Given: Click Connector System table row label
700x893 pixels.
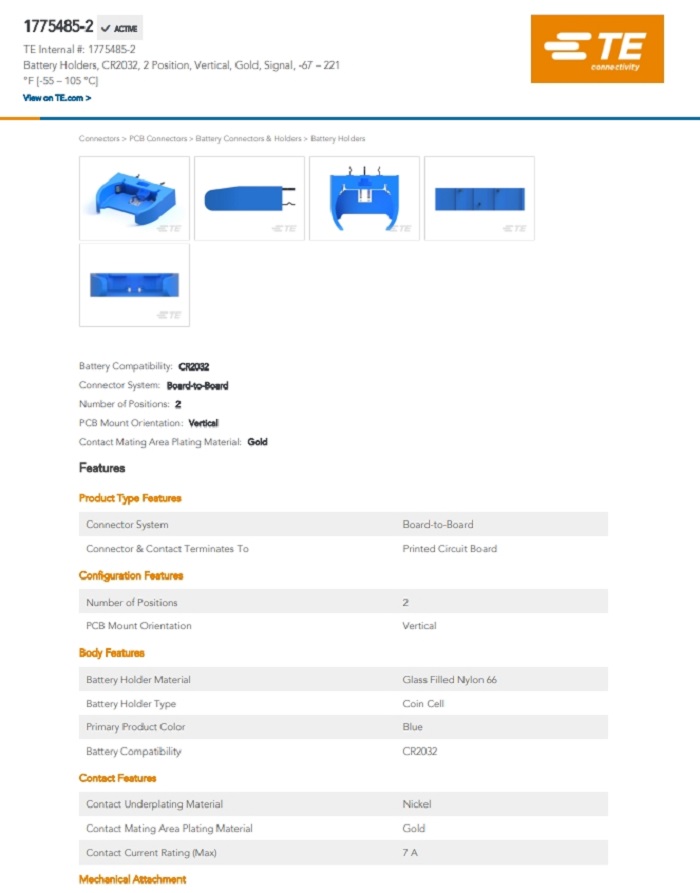Looking at the screenshot, I should [127, 525].
